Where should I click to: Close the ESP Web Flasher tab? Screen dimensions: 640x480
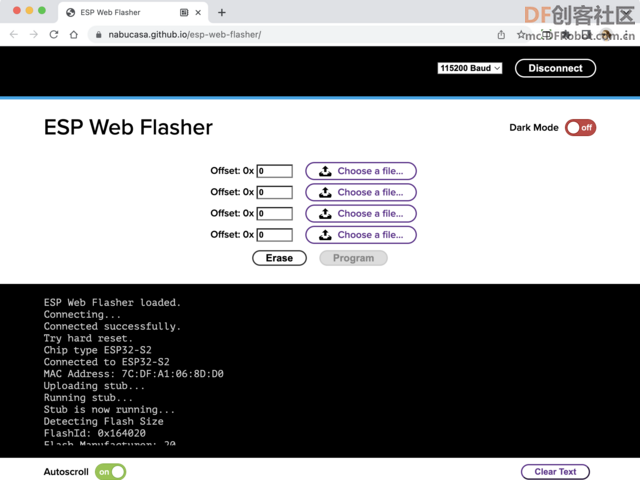(198, 13)
